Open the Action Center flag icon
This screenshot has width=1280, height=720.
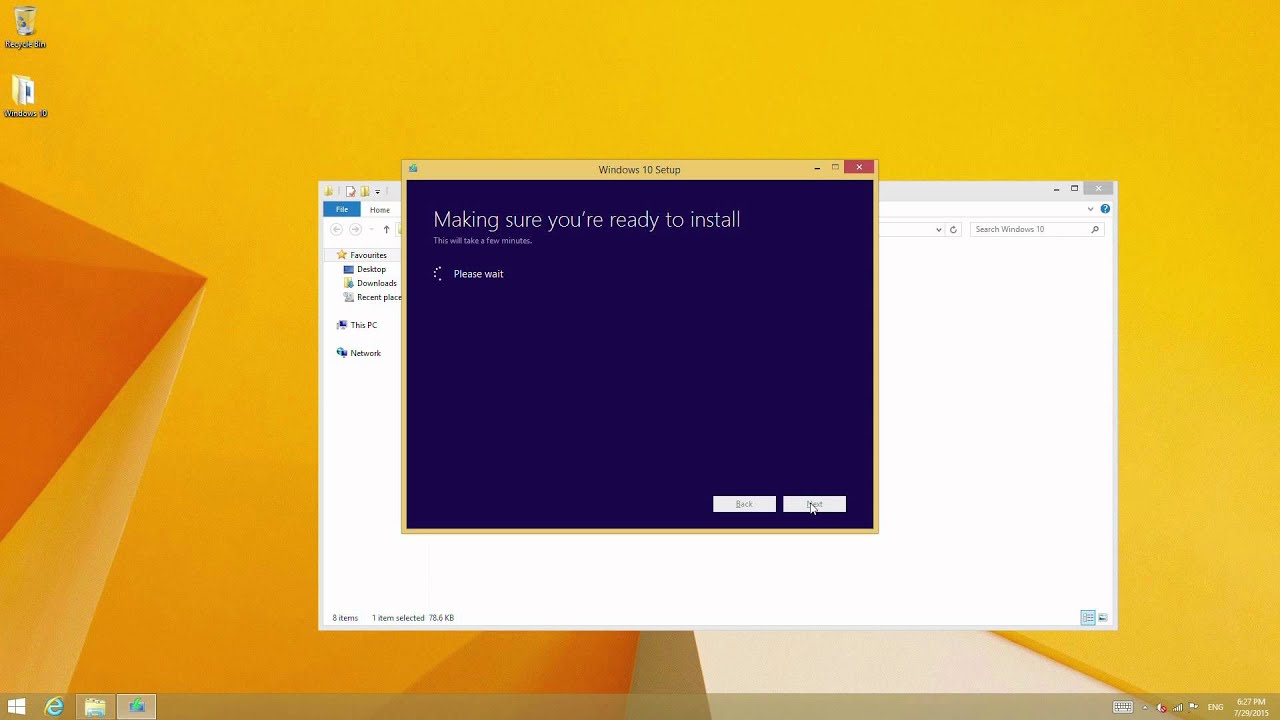(1193, 707)
